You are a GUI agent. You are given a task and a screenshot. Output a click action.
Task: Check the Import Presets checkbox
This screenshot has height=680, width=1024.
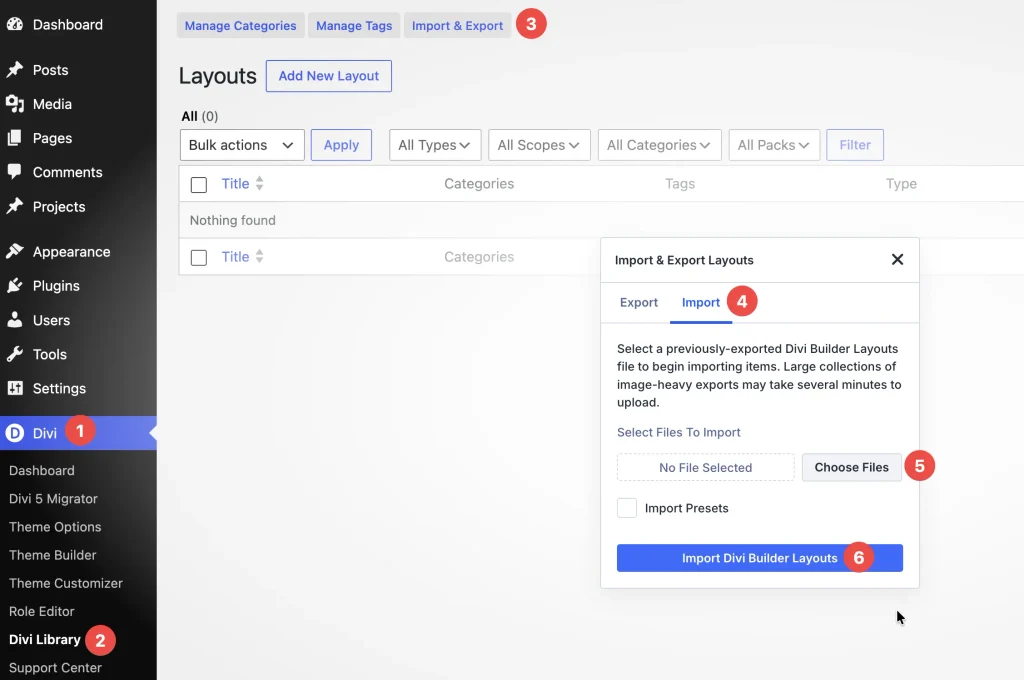pyautogui.click(x=627, y=508)
